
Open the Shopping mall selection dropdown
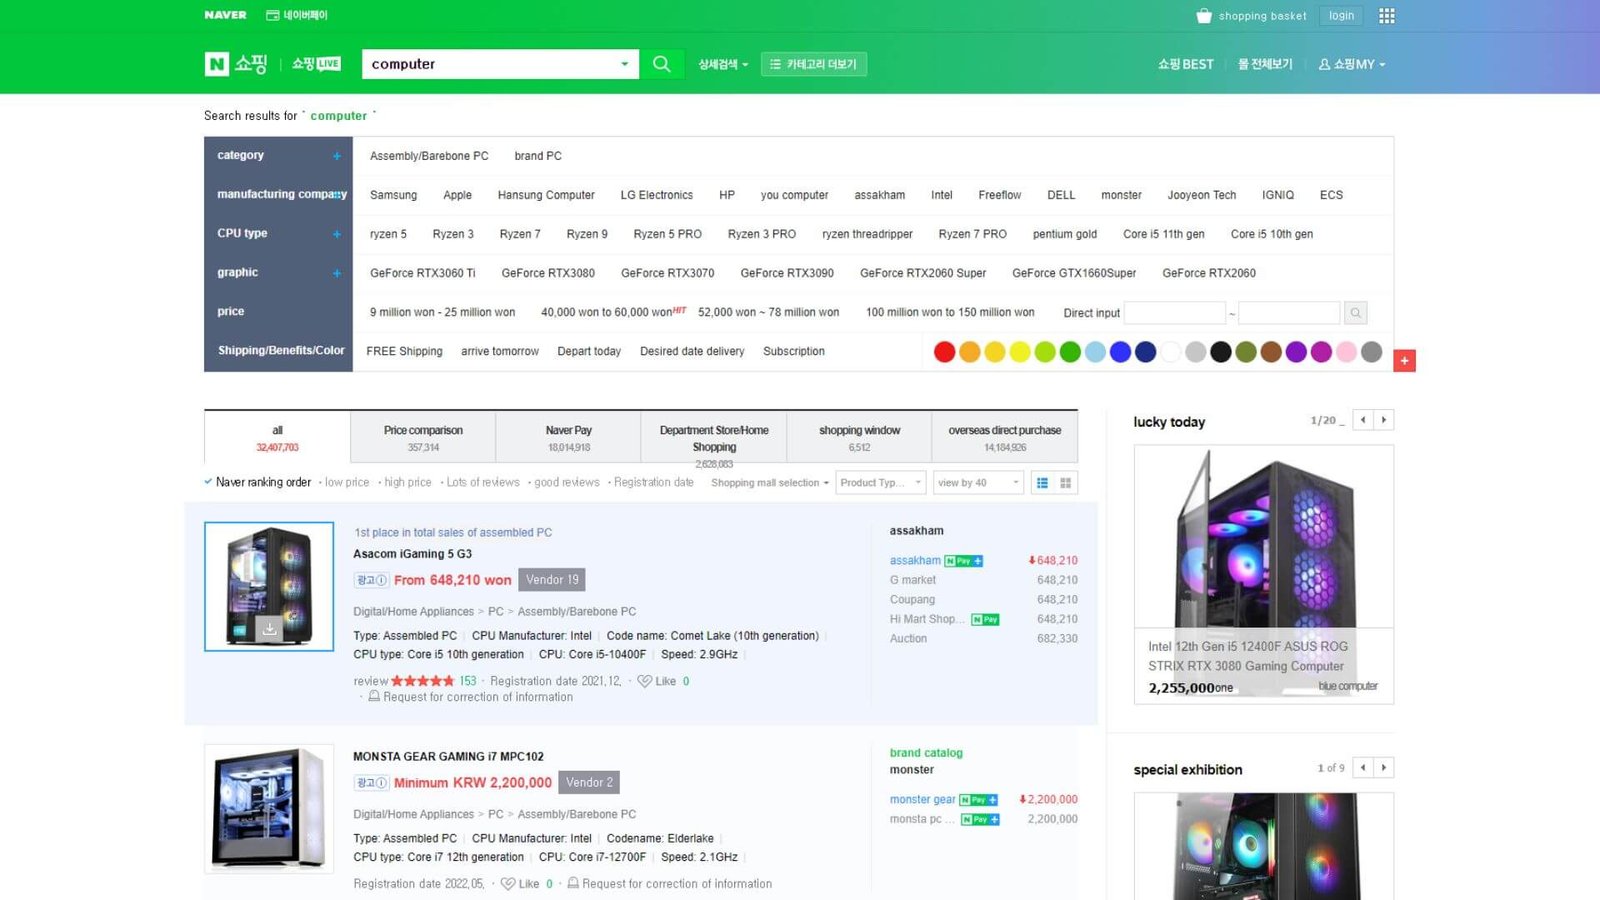pyautogui.click(x=768, y=482)
